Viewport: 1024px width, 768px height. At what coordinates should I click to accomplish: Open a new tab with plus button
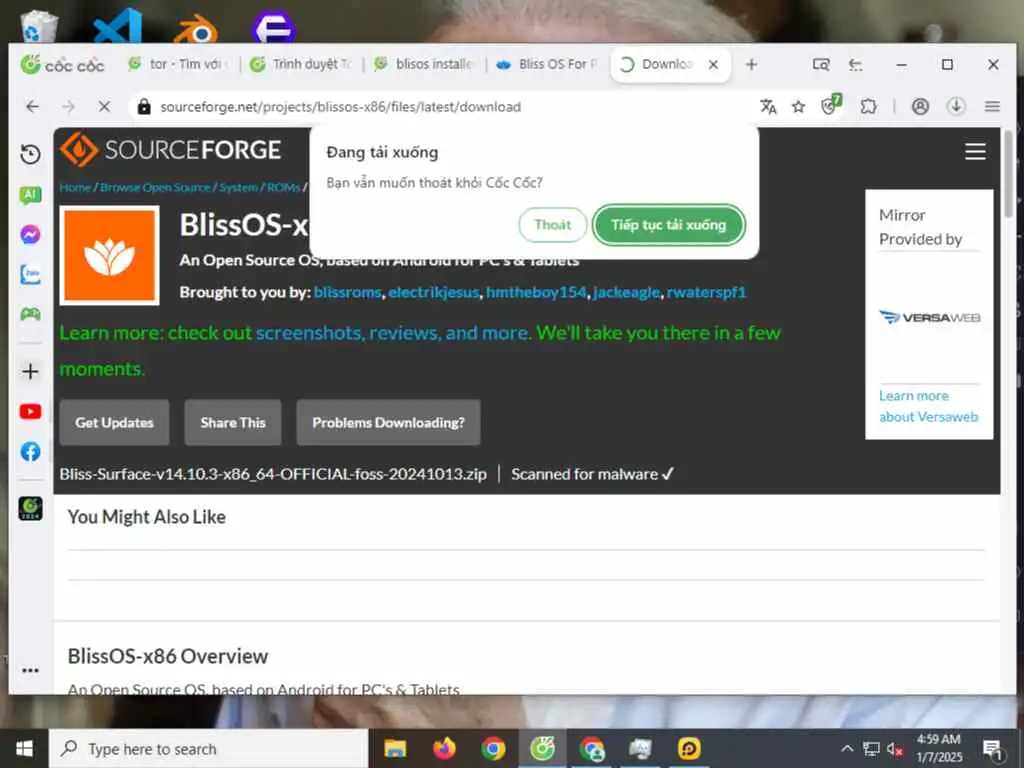click(x=751, y=65)
